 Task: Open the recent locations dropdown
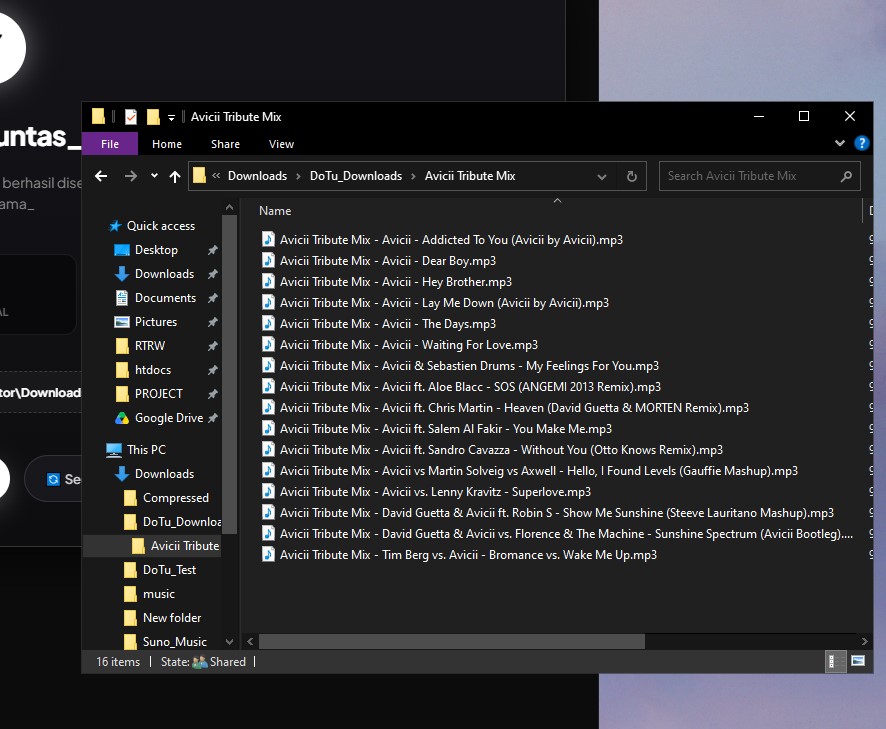click(154, 176)
